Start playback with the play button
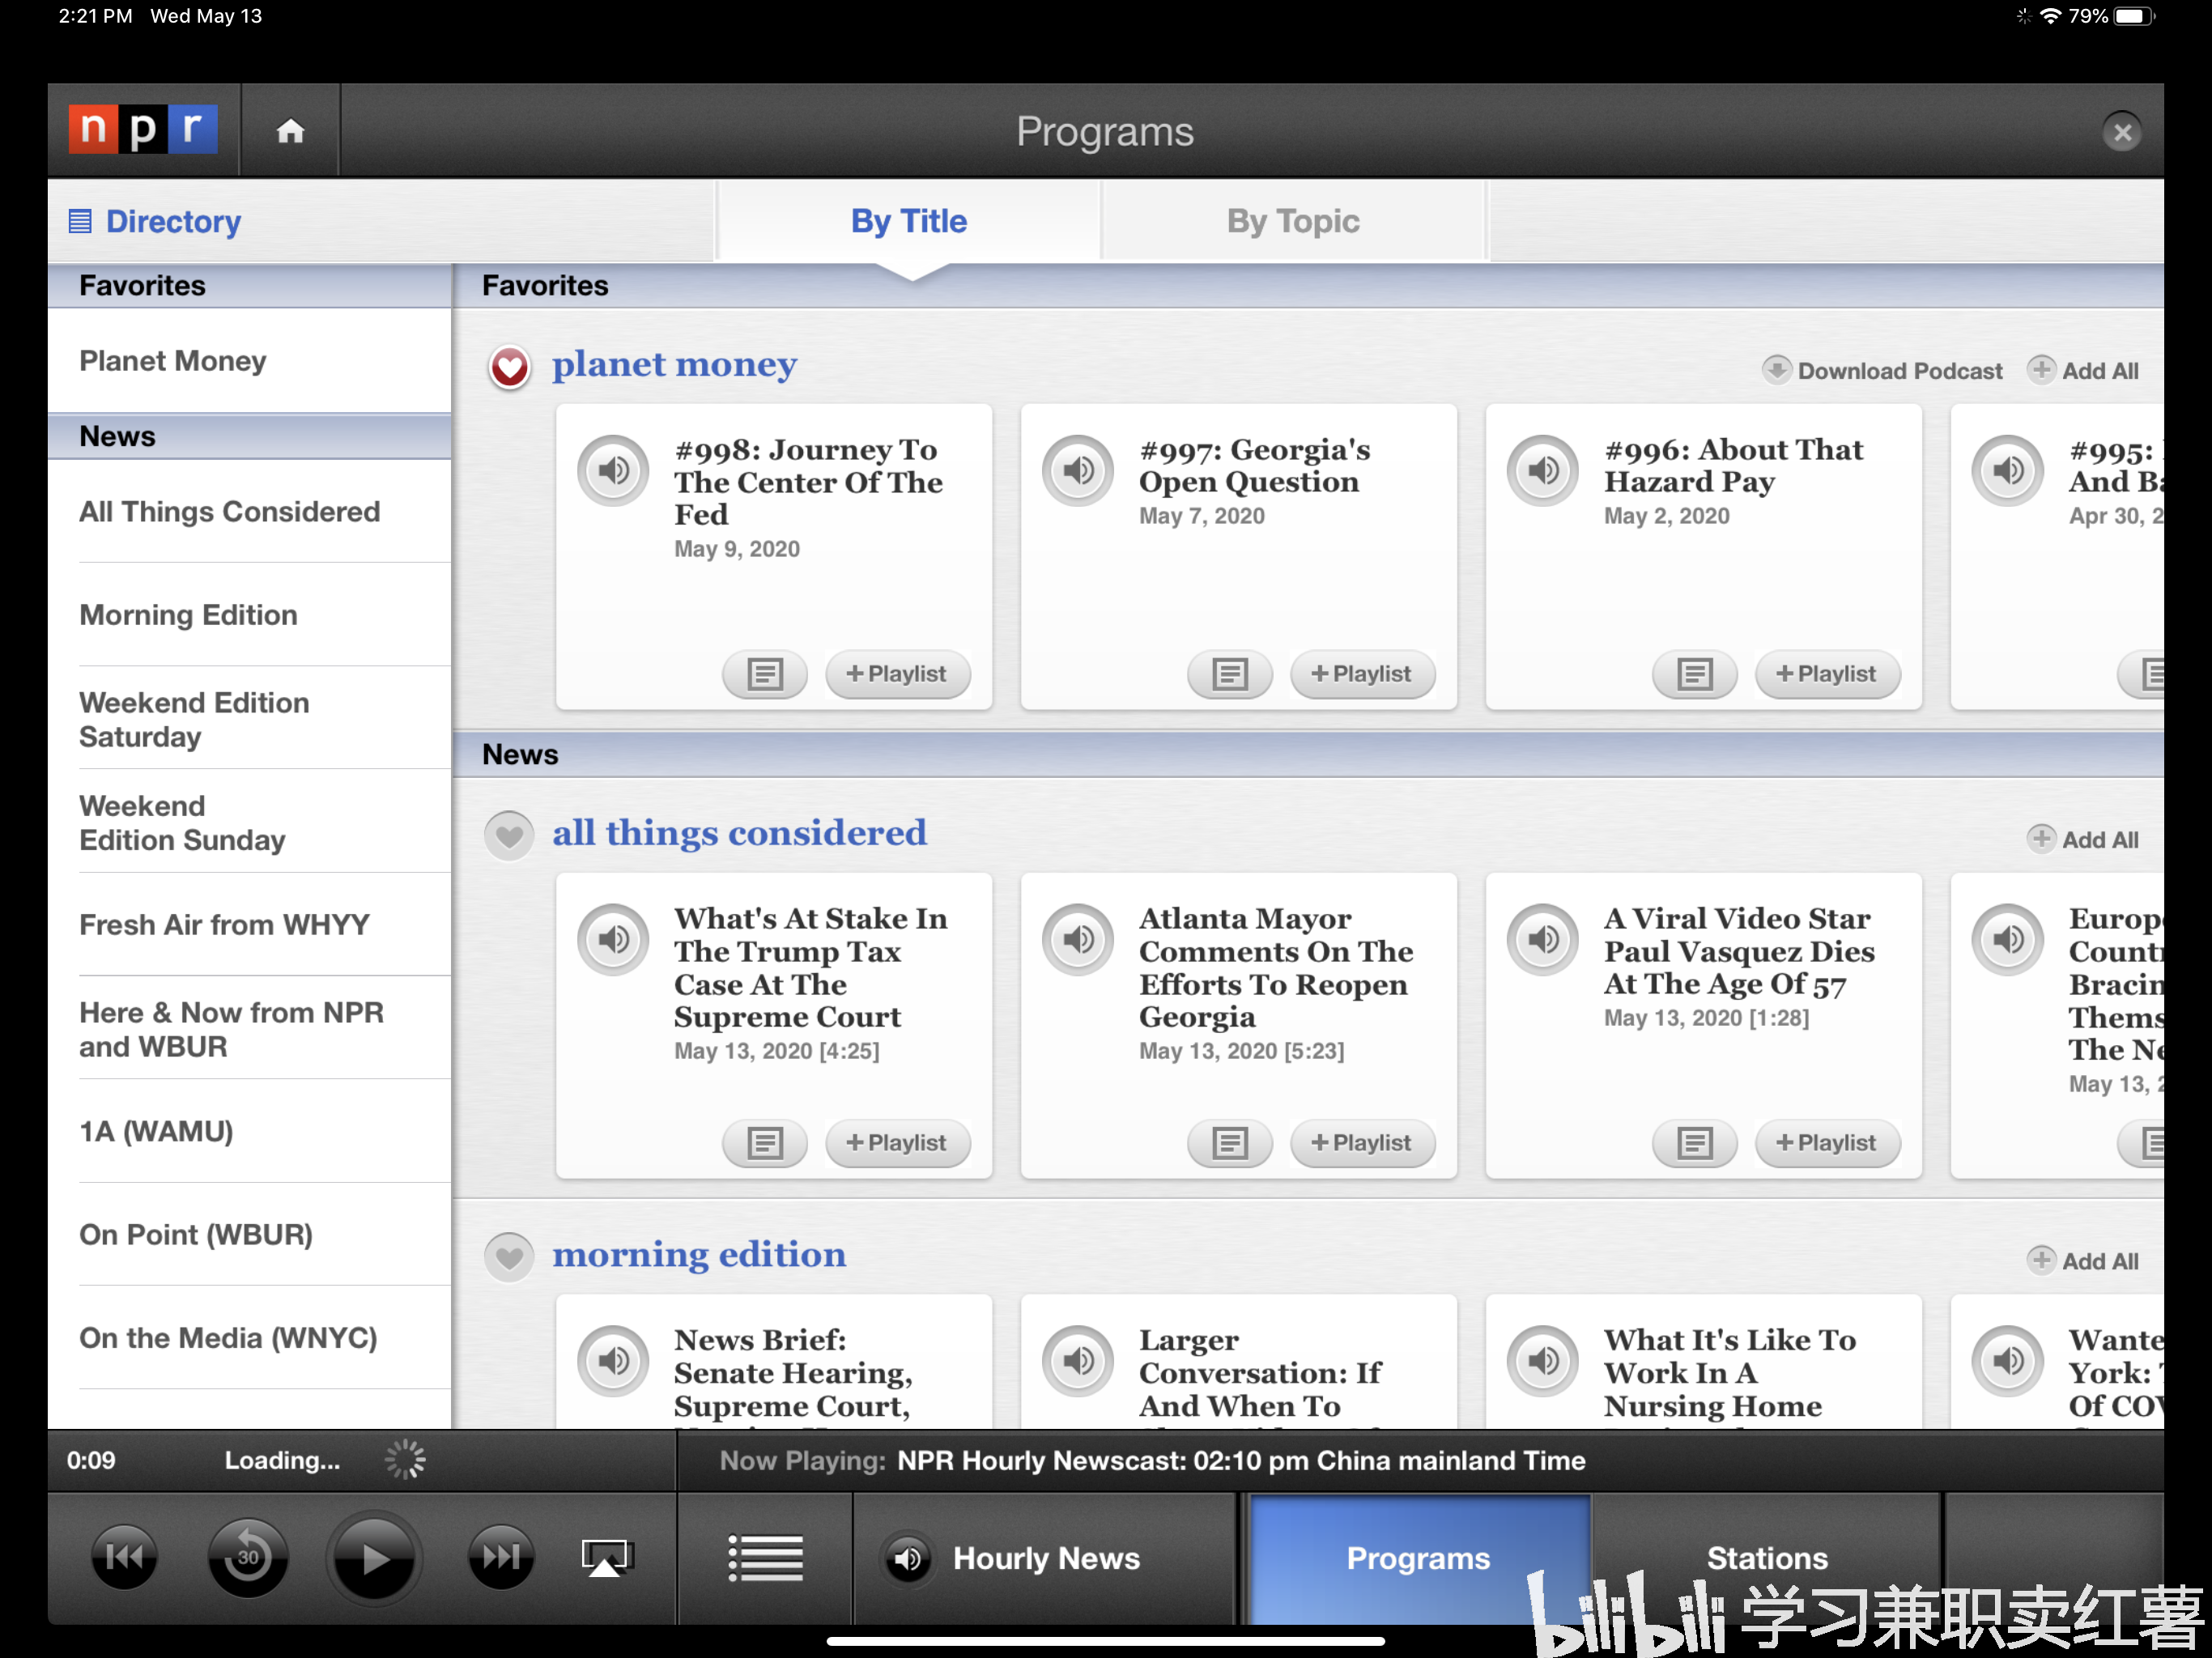 click(373, 1558)
